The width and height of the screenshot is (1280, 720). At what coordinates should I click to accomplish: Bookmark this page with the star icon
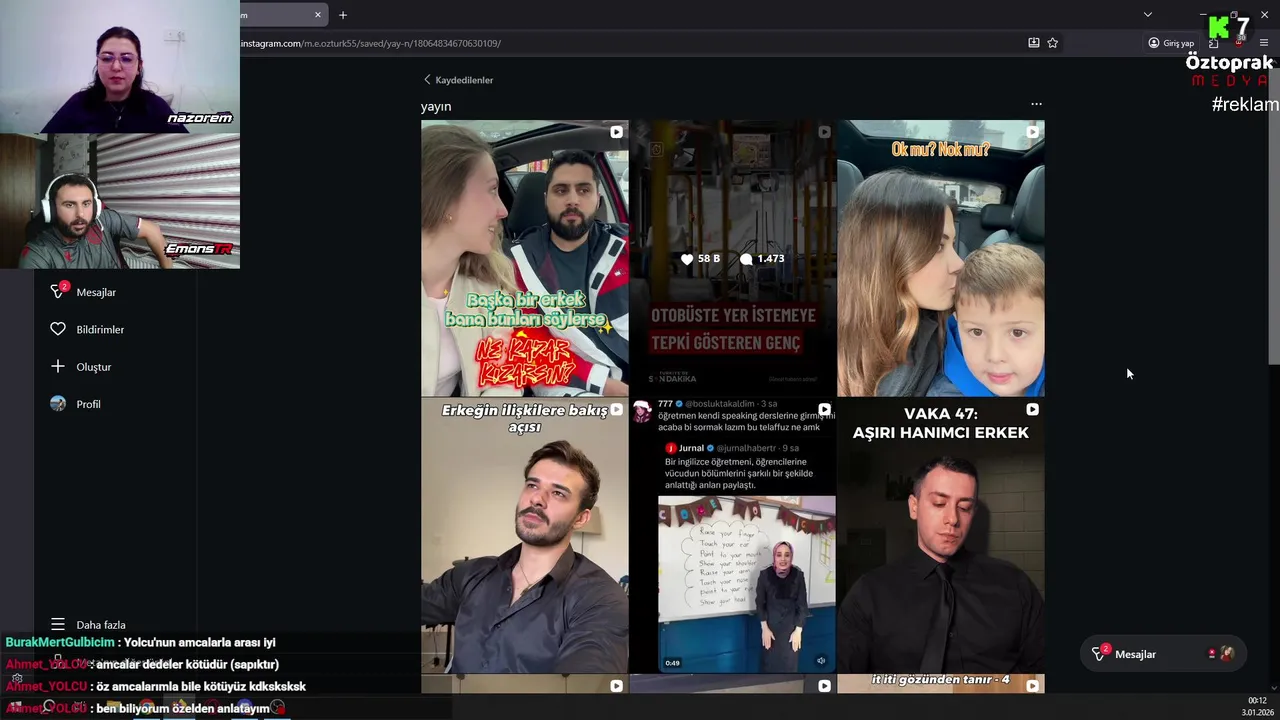(1053, 43)
